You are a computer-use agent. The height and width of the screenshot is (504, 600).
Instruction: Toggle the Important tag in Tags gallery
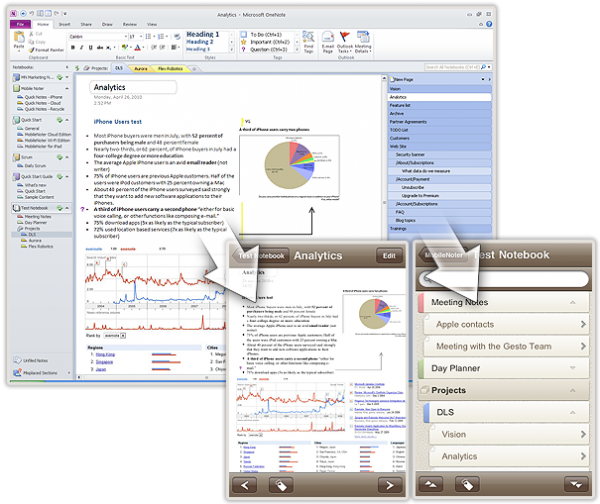point(264,43)
